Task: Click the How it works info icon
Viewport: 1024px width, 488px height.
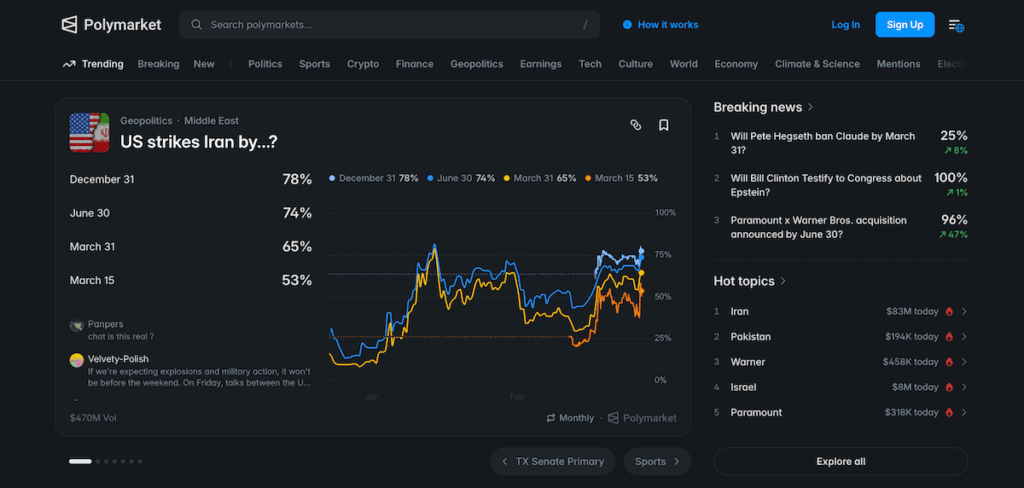Action: [x=627, y=25]
